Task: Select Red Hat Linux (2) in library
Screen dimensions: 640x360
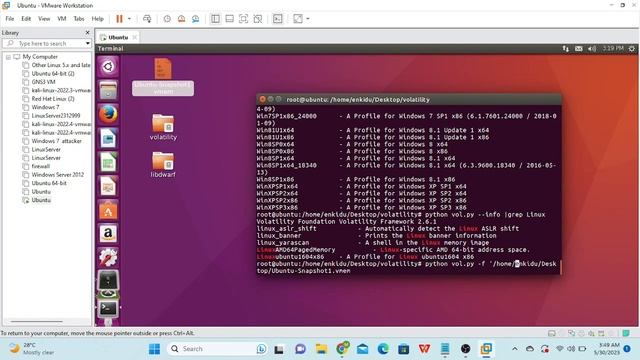Action: point(49,99)
